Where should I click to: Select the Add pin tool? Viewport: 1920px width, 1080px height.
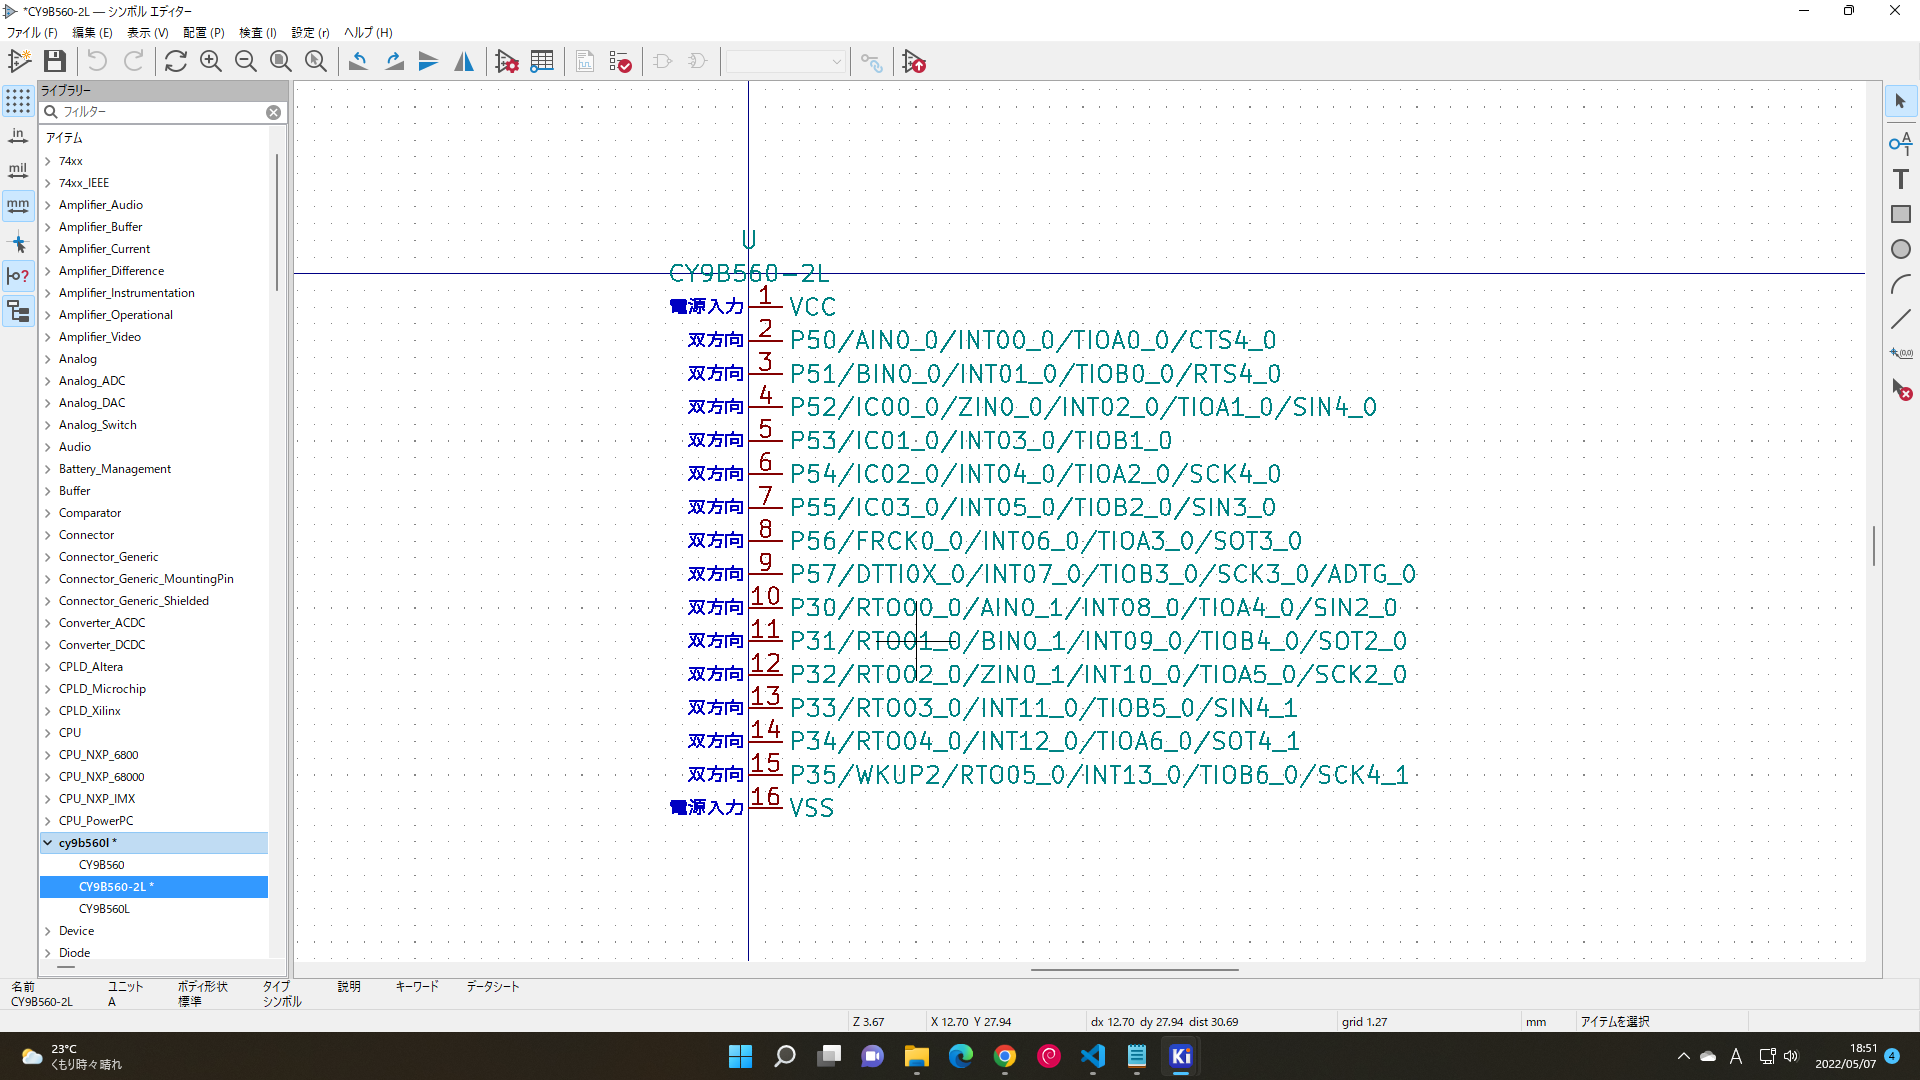pyautogui.click(x=1900, y=143)
